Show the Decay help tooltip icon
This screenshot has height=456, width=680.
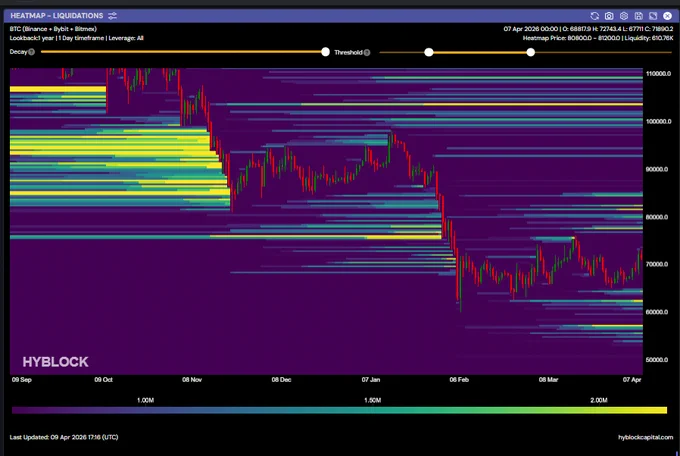tap(31, 52)
